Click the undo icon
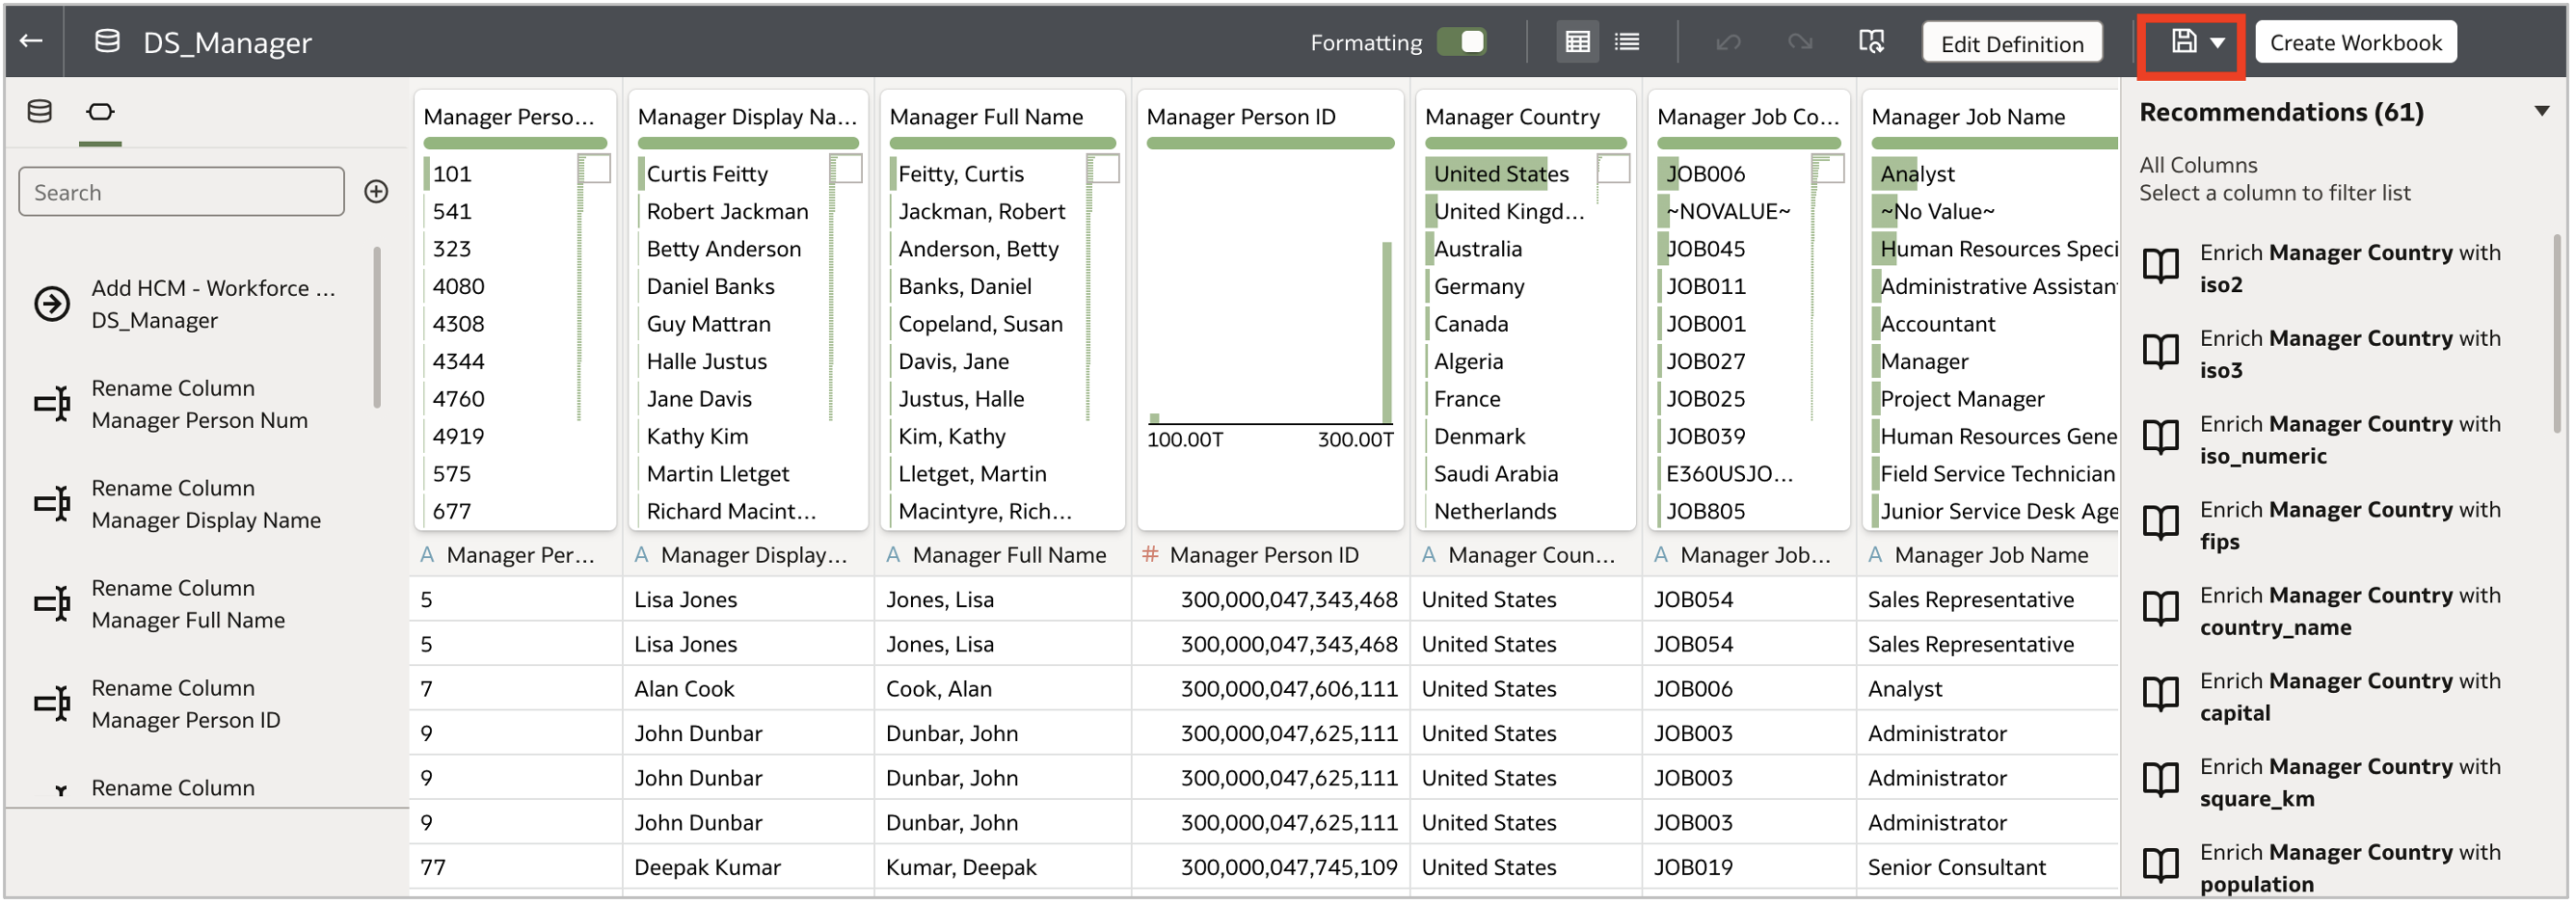The height and width of the screenshot is (904, 2576). (x=1729, y=41)
